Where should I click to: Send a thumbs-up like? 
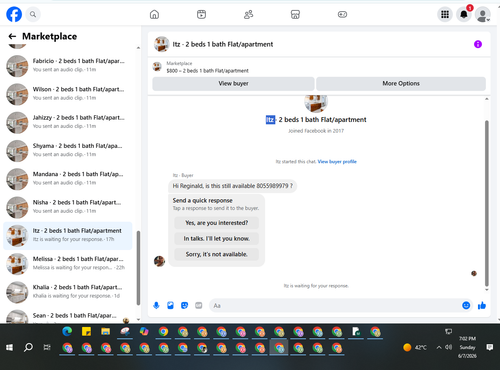482,305
